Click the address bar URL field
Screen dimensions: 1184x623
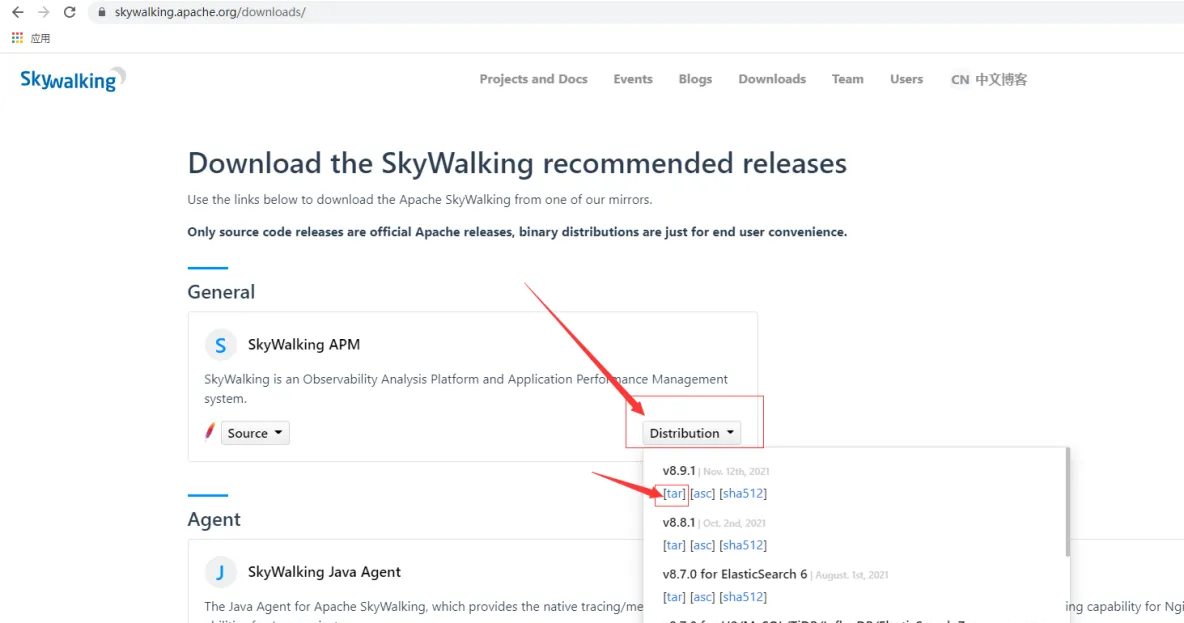[x=634, y=12]
